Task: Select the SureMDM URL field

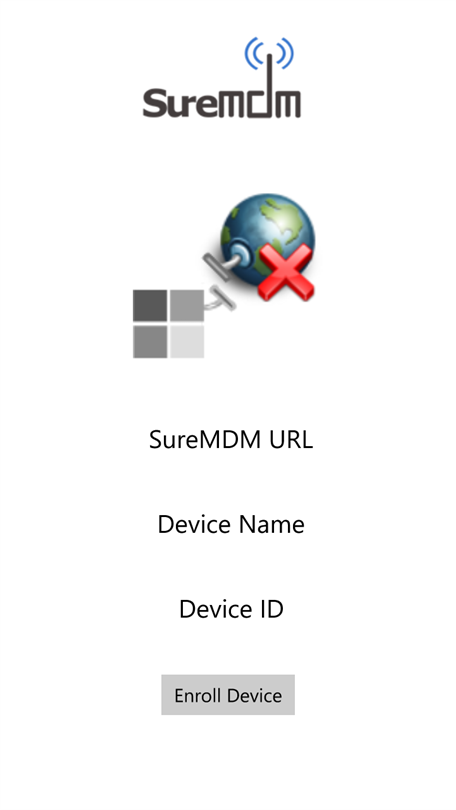Action: click(x=231, y=440)
